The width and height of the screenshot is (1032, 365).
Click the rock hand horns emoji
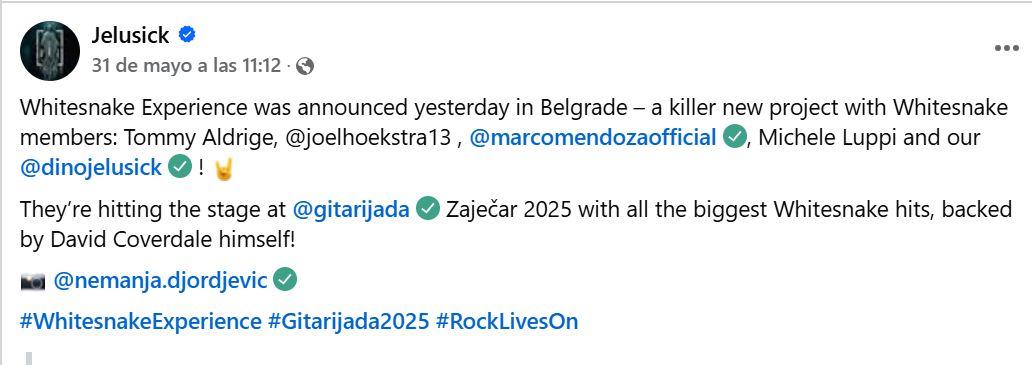[224, 168]
